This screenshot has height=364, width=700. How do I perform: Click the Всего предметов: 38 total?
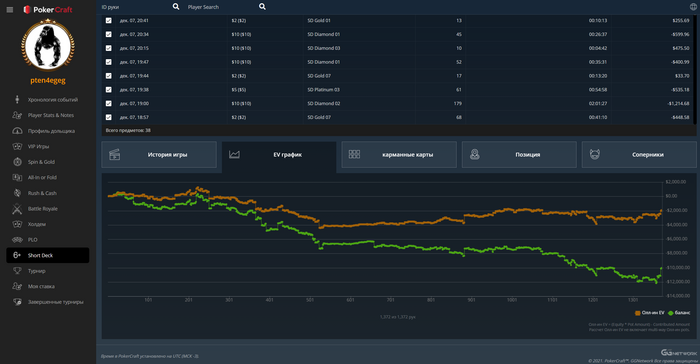128,130
